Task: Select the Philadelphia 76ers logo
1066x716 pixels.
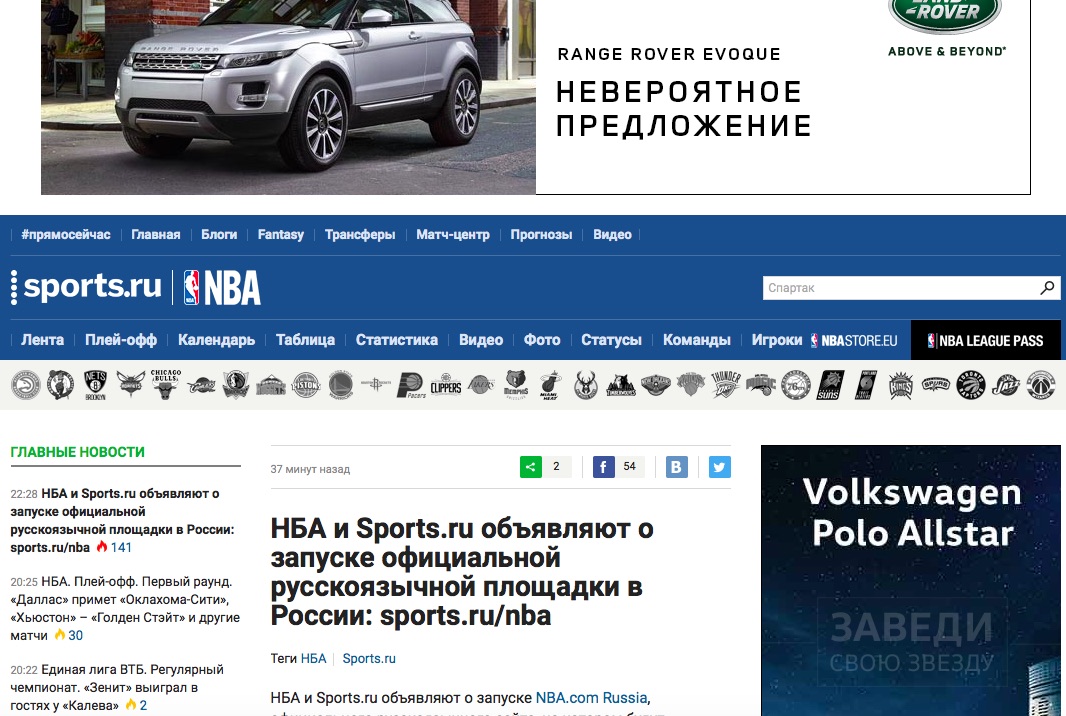Action: (x=795, y=385)
